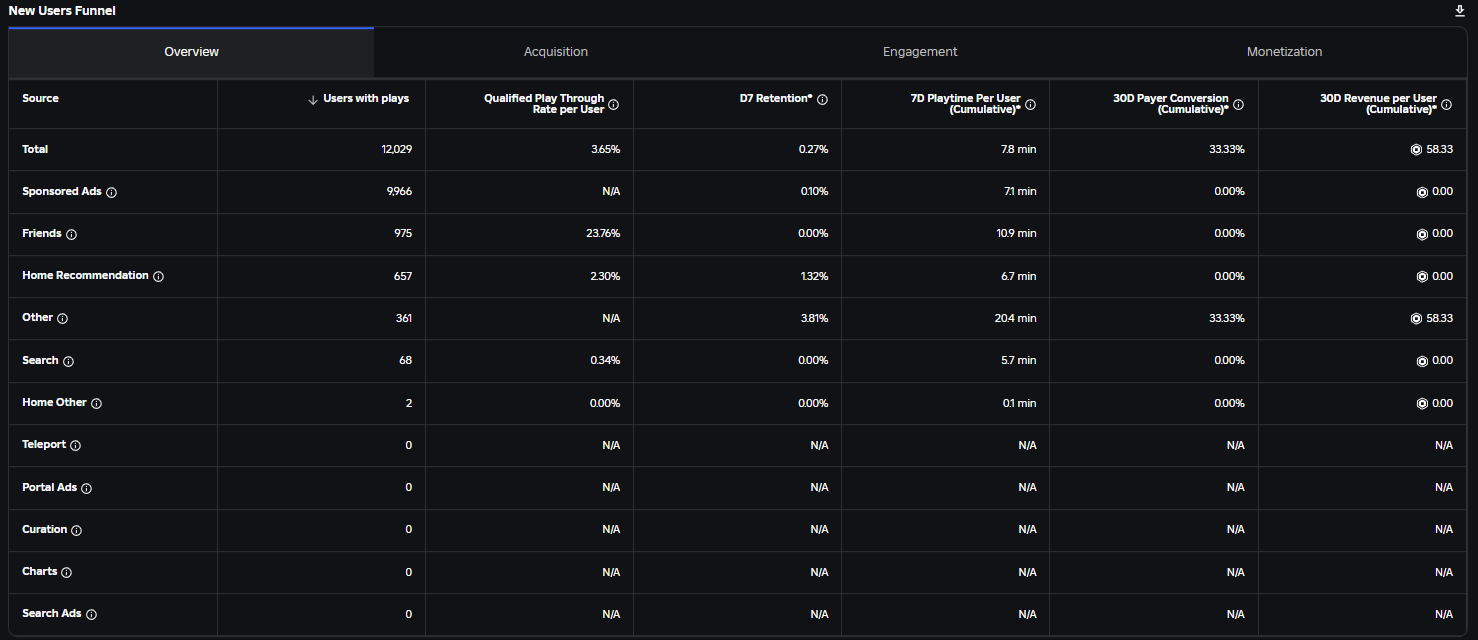Image resolution: width=1478 pixels, height=640 pixels.
Task: Click the Source column header
Action: coord(41,99)
